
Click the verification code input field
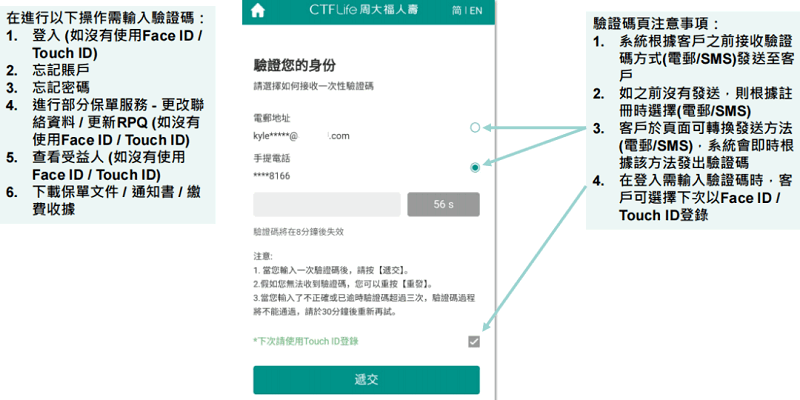point(327,205)
